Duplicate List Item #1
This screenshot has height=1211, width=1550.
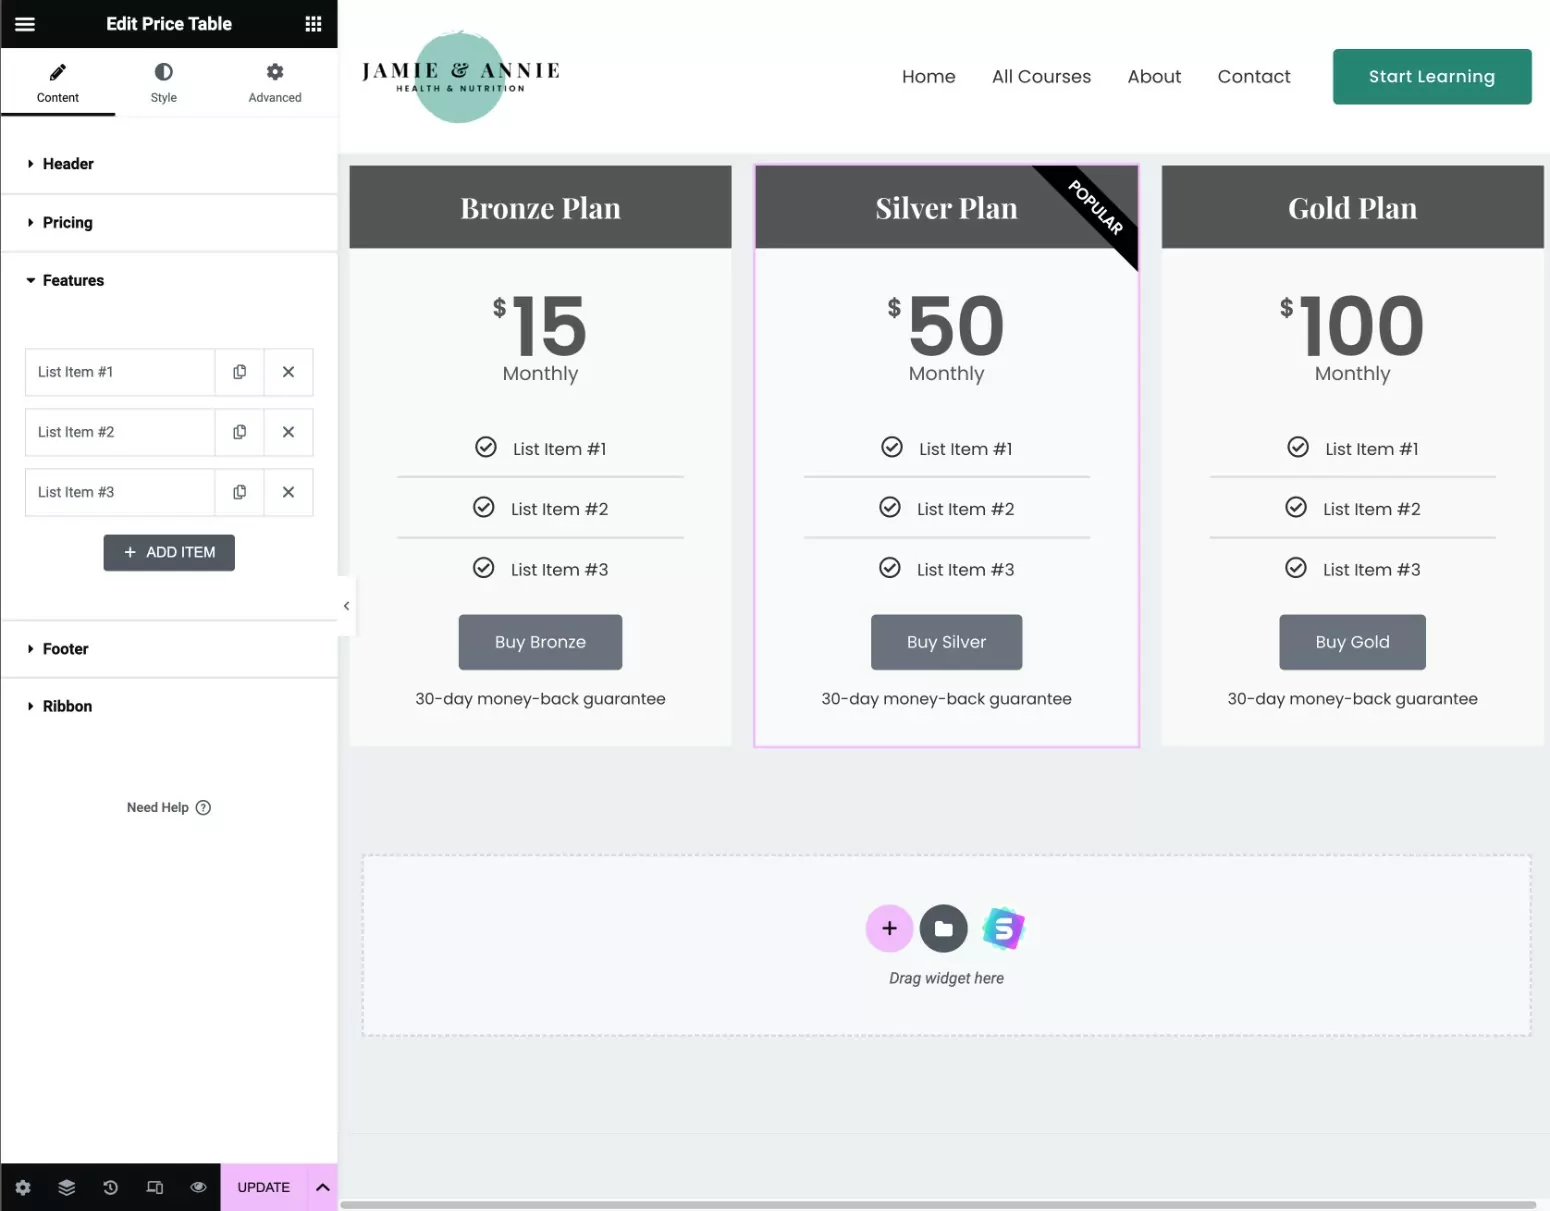[240, 372]
